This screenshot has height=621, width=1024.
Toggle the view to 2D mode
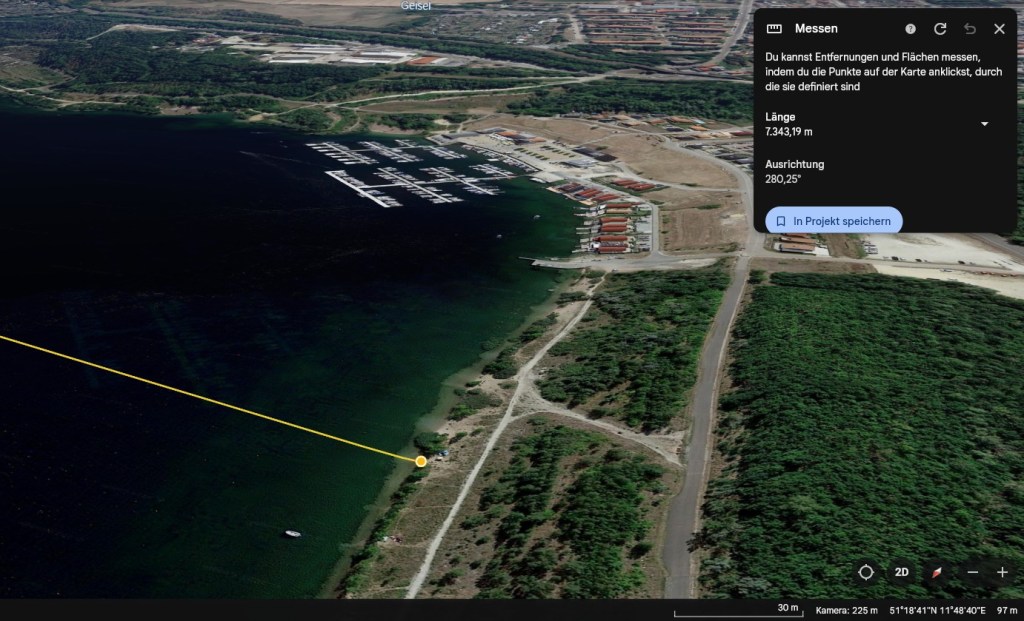901,572
